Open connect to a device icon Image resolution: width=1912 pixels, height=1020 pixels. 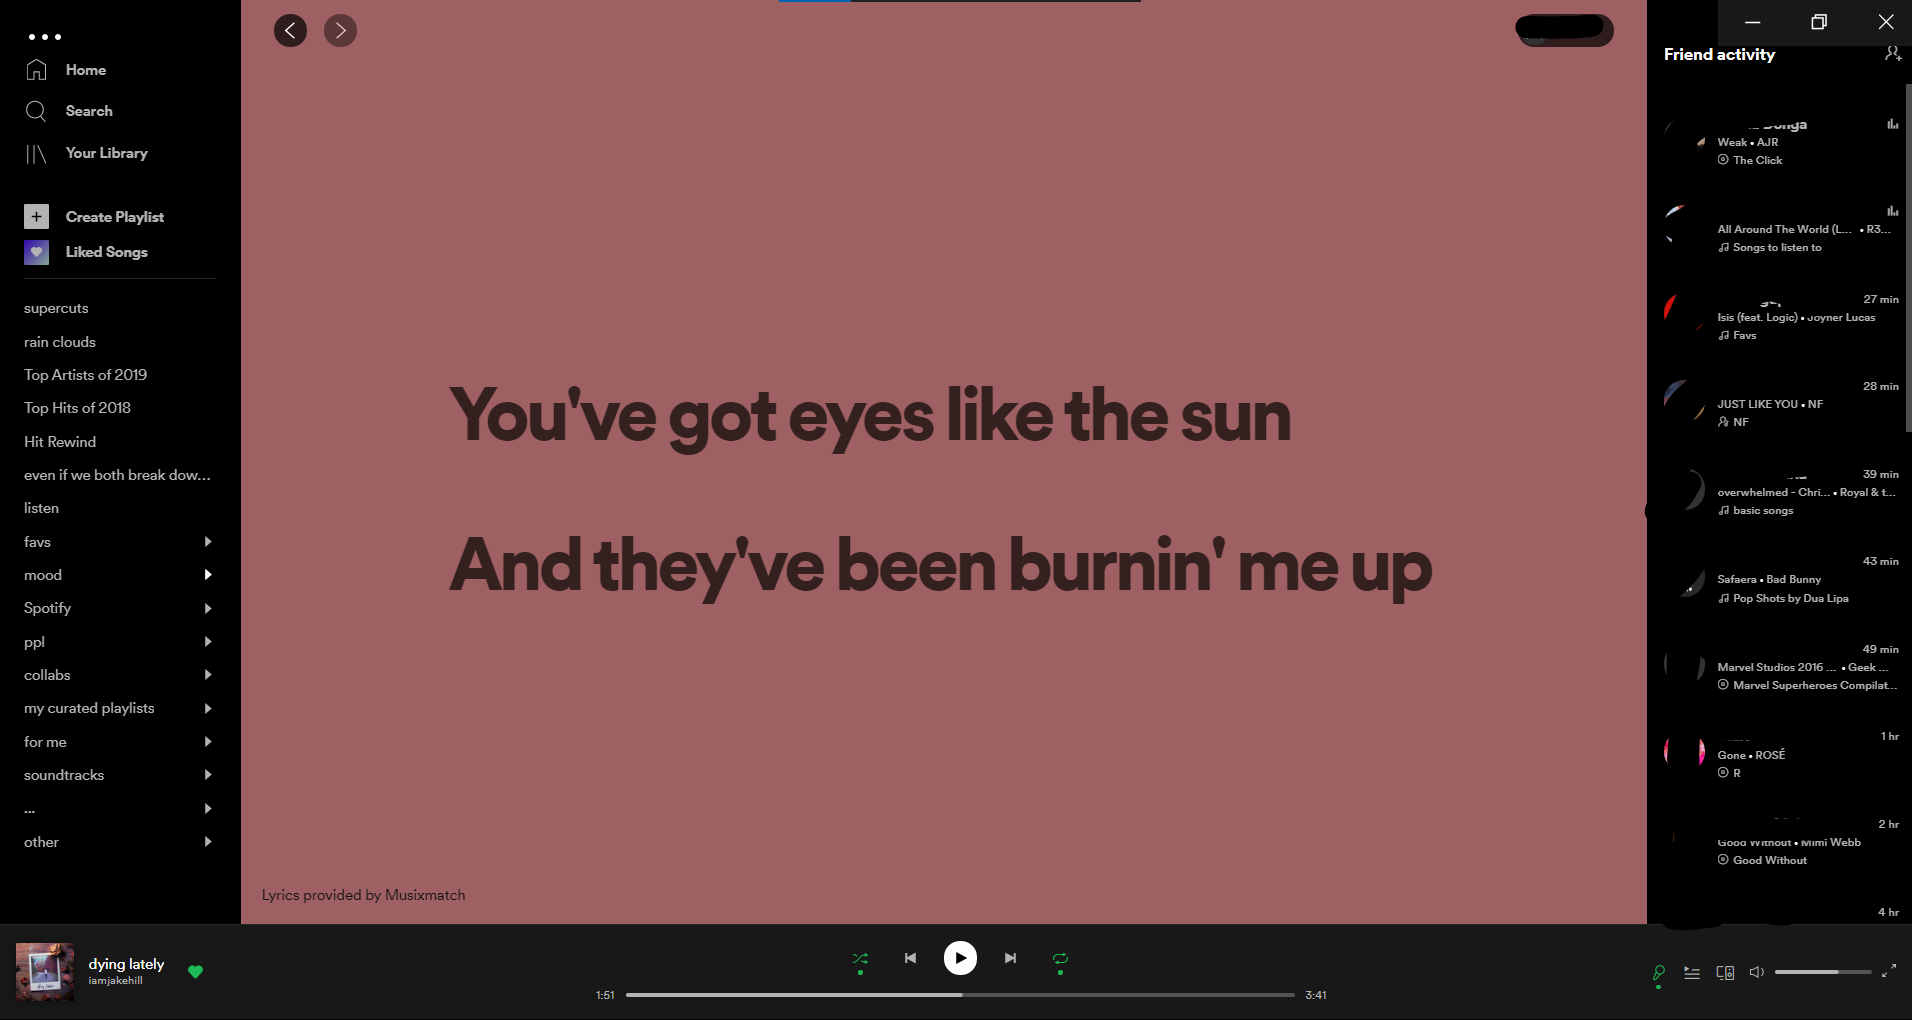coord(1725,972)
